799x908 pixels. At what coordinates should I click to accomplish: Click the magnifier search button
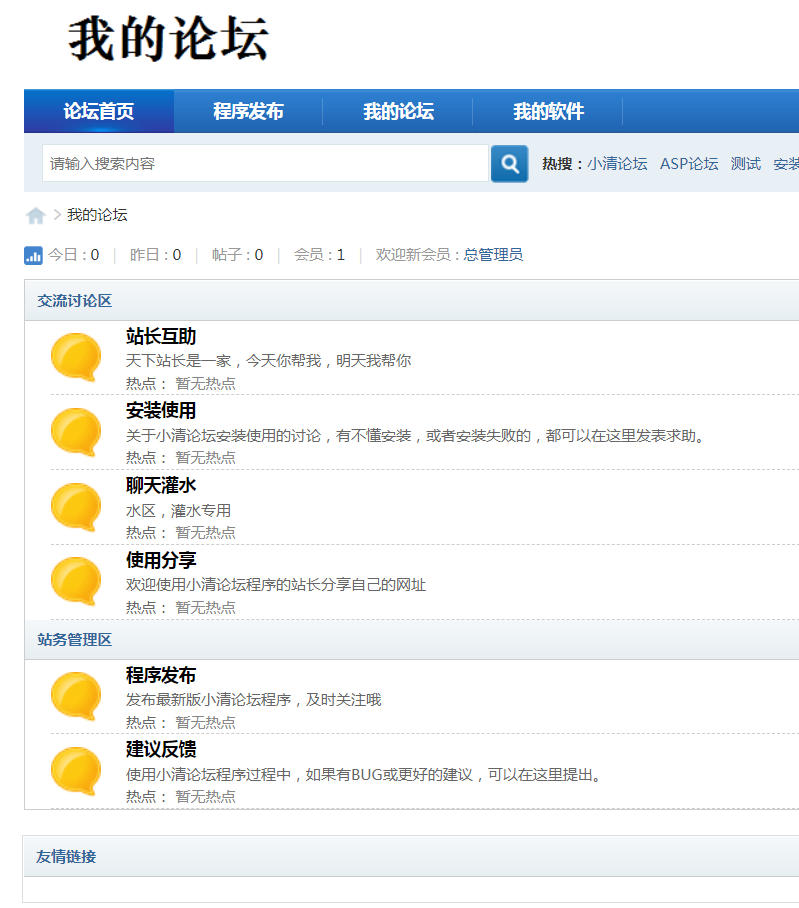point(509,164)
